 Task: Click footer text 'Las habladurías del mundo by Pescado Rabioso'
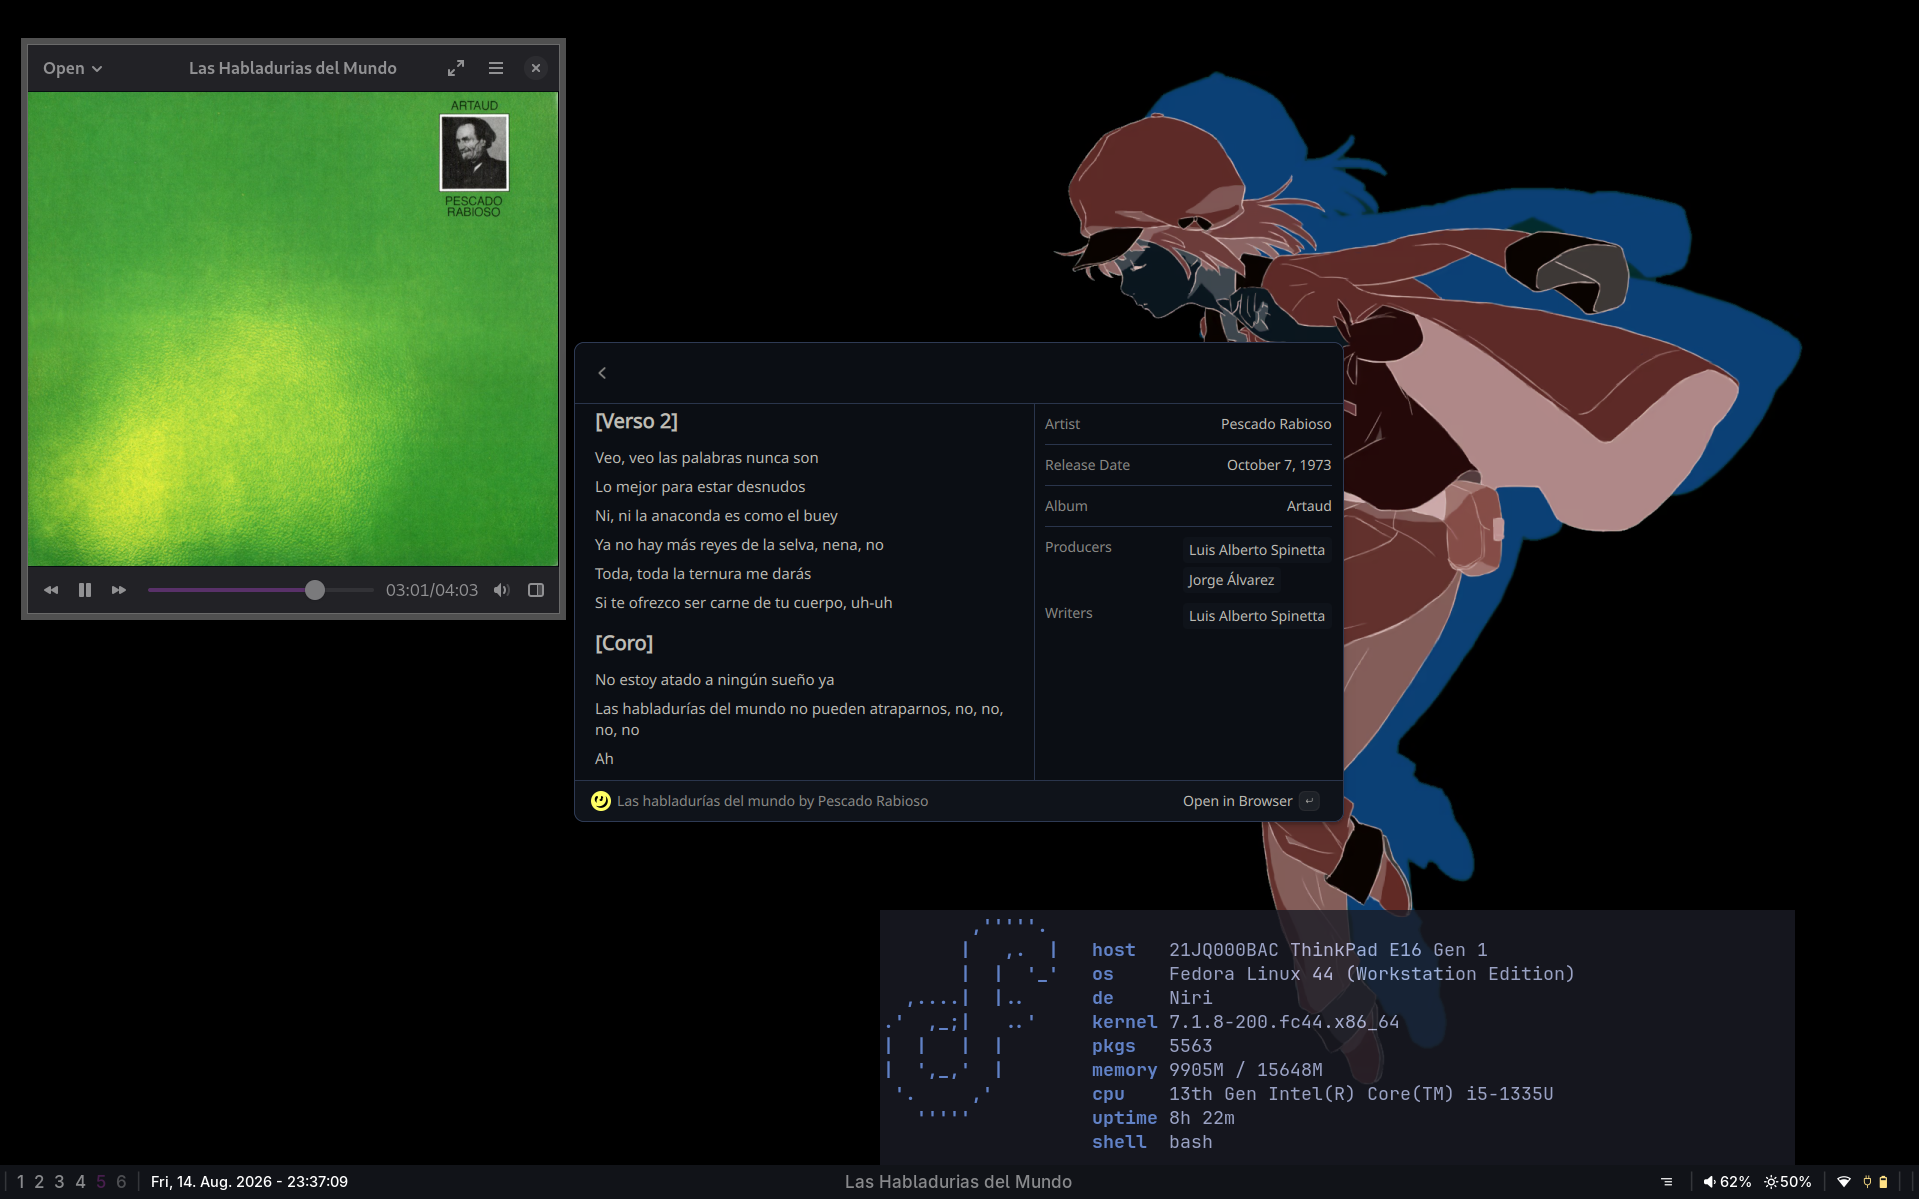point(772,801)
